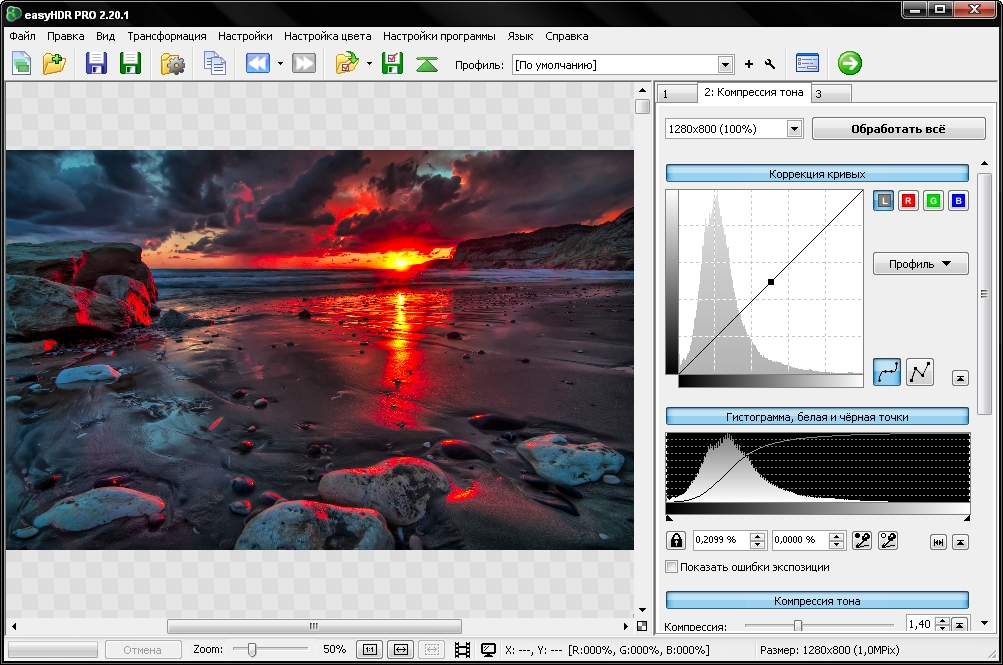Collapse the 'Коррекция кривых' section header
The image size is (1003, 665).
[x=817, y=173]
